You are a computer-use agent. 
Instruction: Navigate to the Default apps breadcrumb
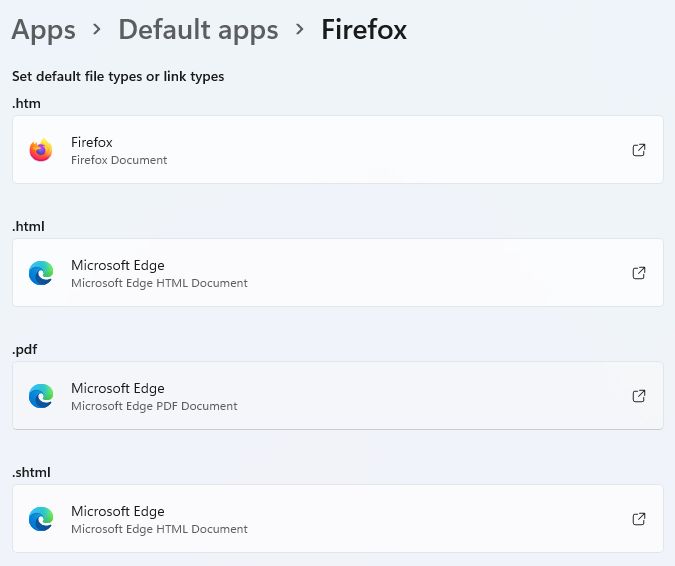198,30
